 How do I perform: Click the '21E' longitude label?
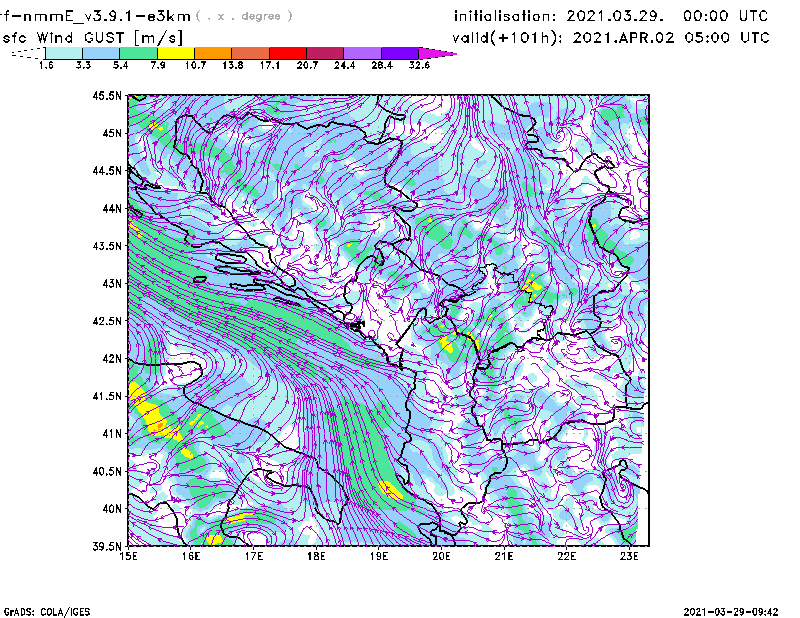pos(504,556)
